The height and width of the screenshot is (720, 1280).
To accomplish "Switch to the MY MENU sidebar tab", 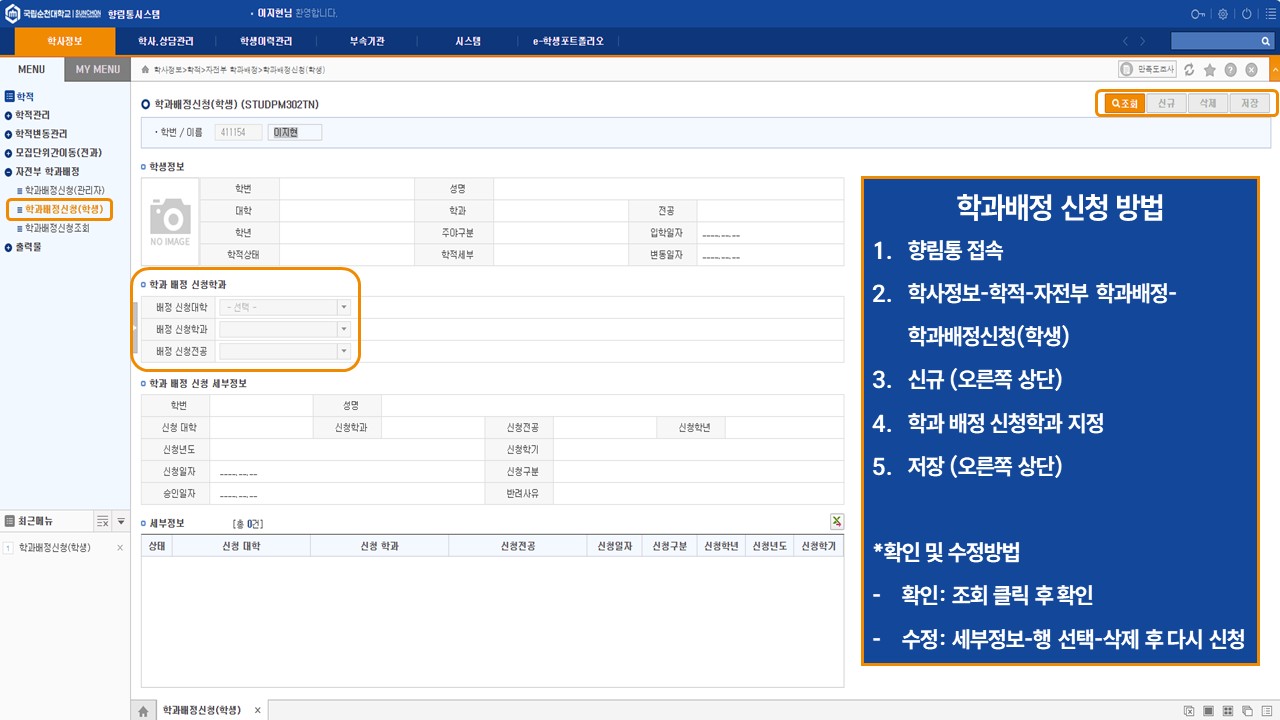I will pos(98,69).
